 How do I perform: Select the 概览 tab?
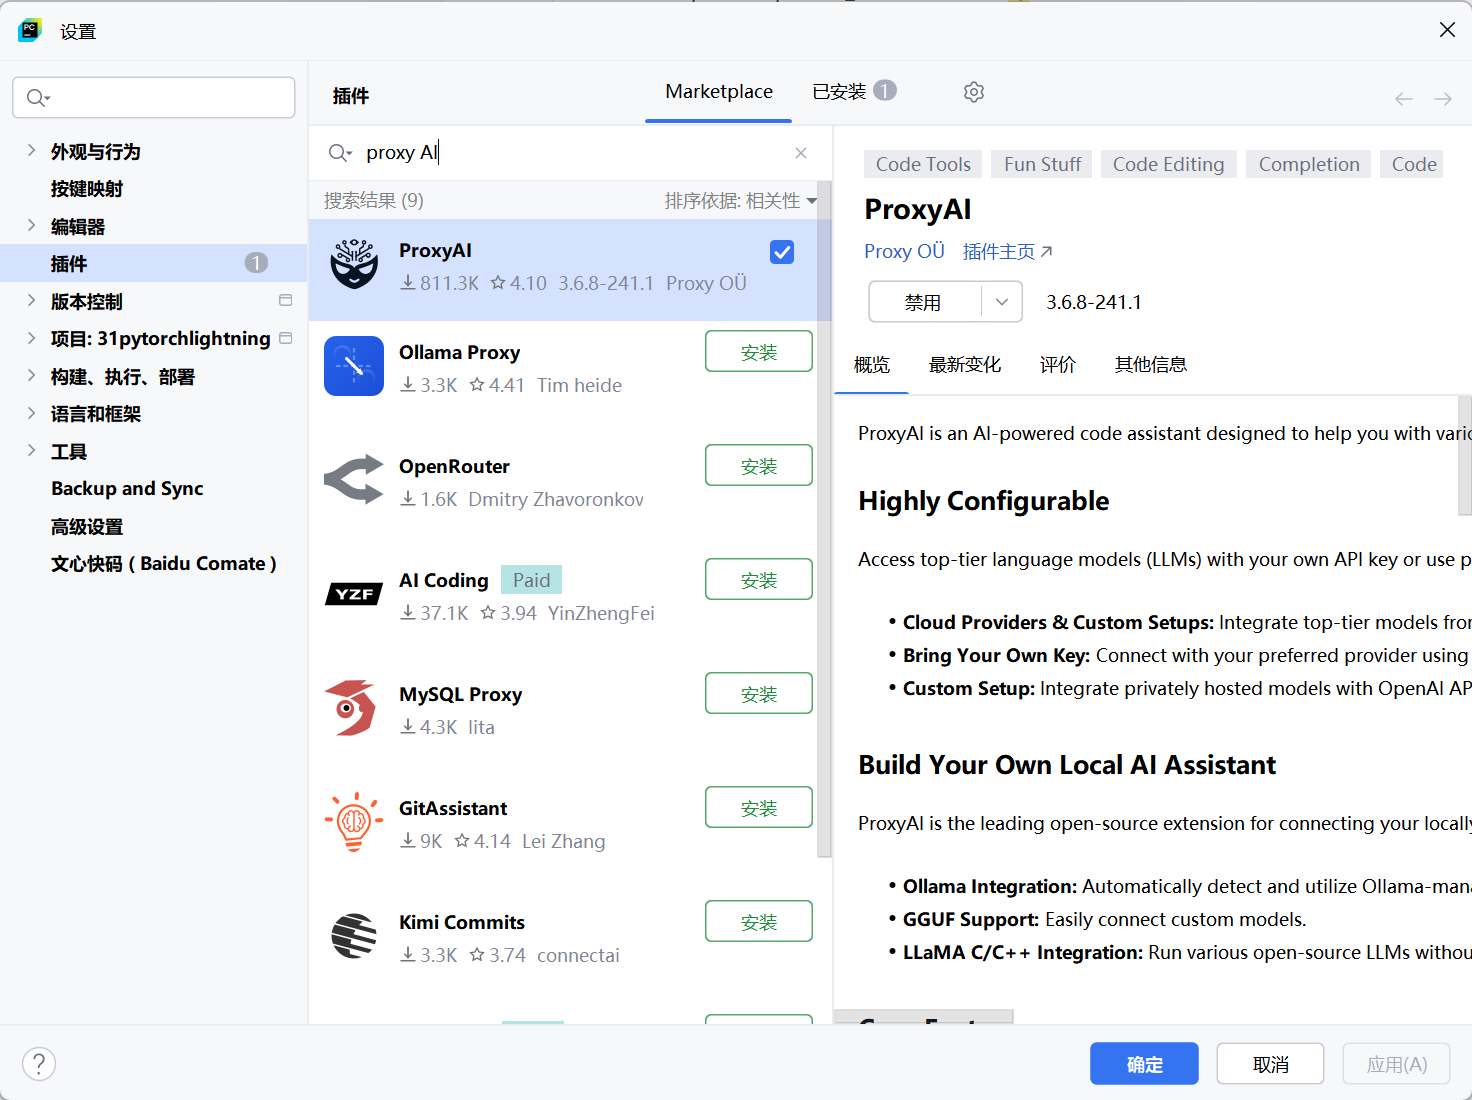[872, 365]
